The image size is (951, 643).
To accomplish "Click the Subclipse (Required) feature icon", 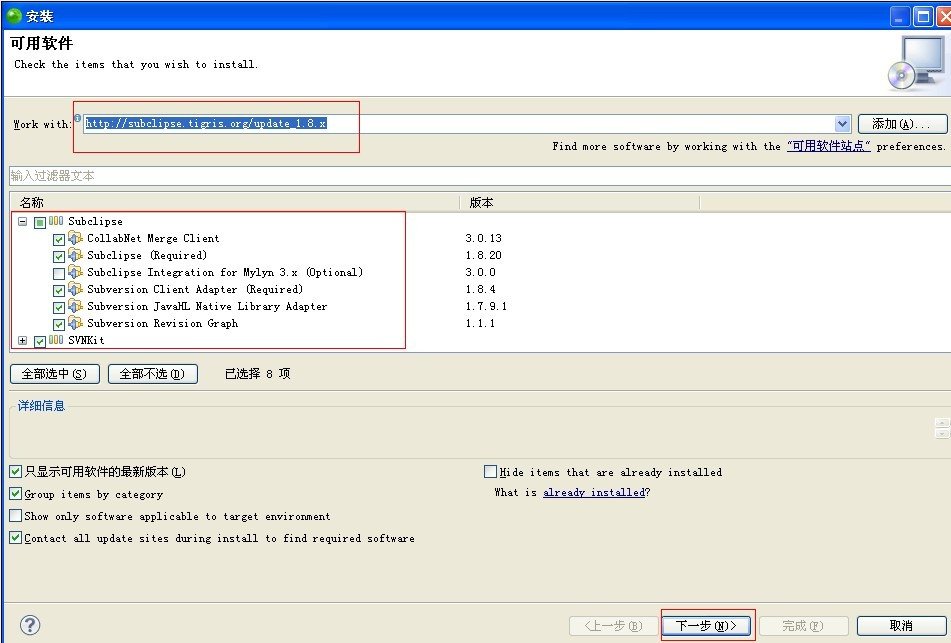I will 75,255.
